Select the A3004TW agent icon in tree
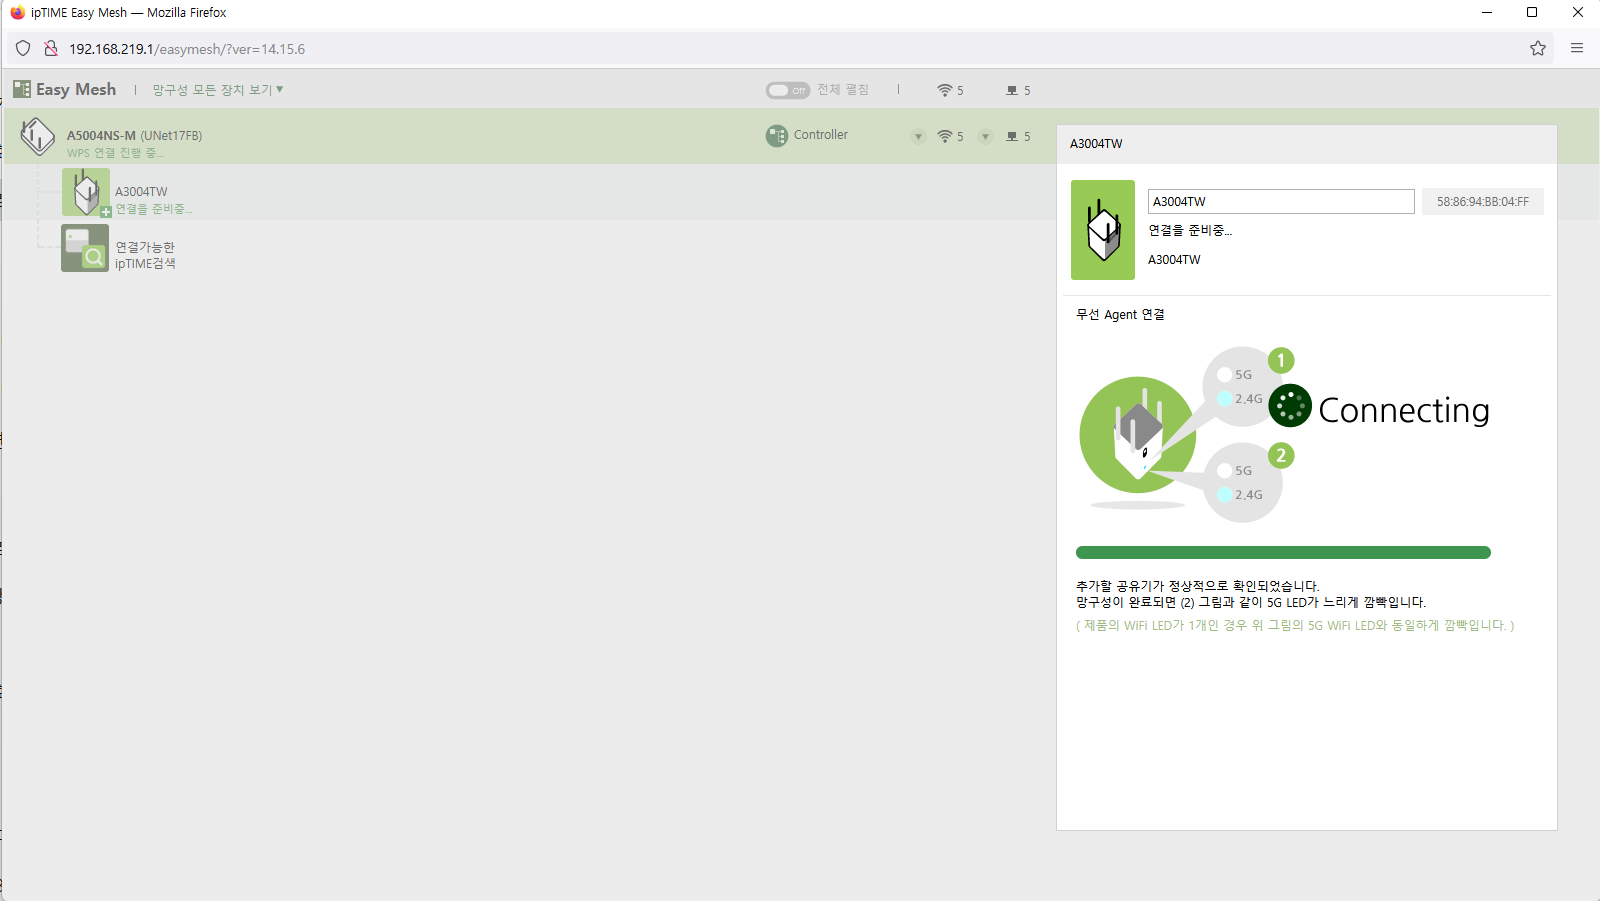This screenshot has width=1600, height=901. pos(86,192)
